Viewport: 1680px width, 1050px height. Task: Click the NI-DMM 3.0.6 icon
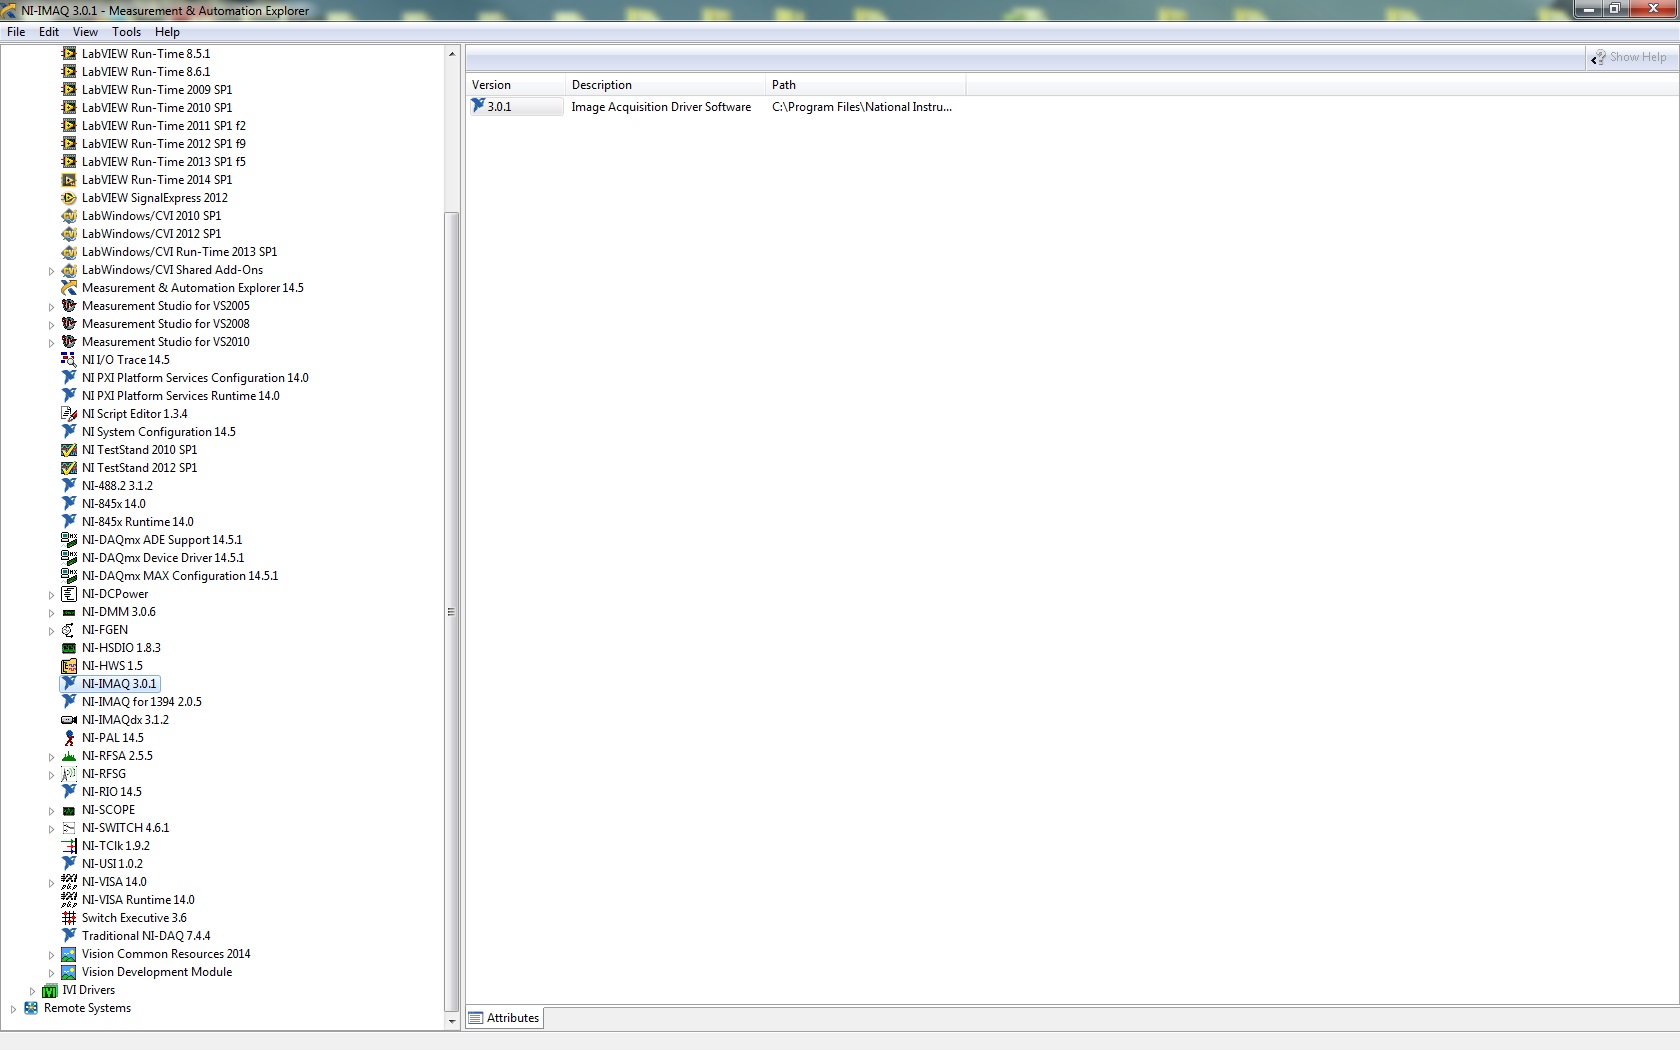coord(69,612)
